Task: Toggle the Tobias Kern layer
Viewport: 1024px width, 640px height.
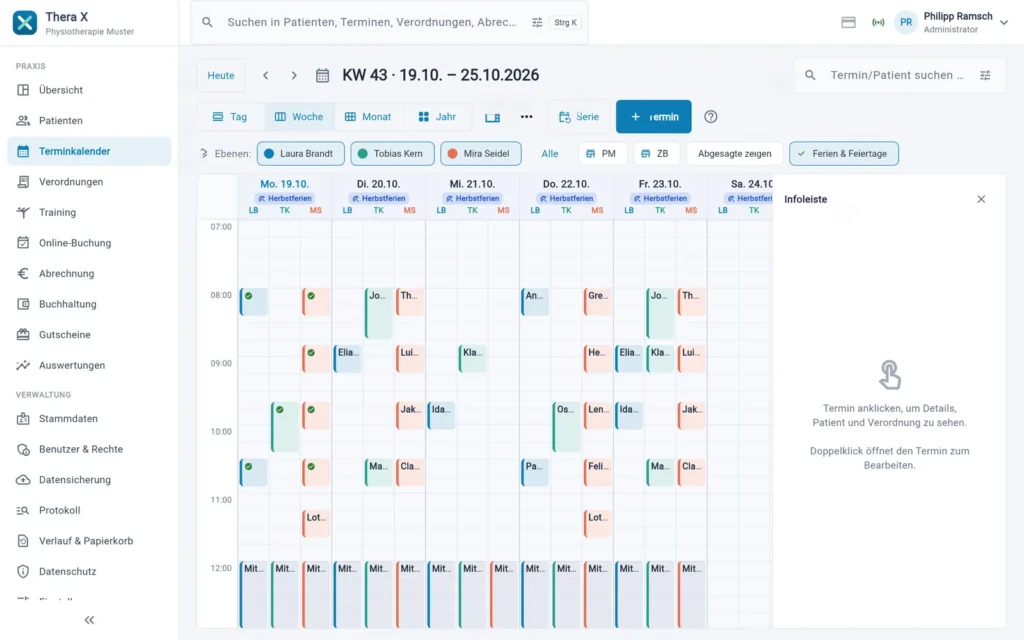Action: click(x=392, y=153)
